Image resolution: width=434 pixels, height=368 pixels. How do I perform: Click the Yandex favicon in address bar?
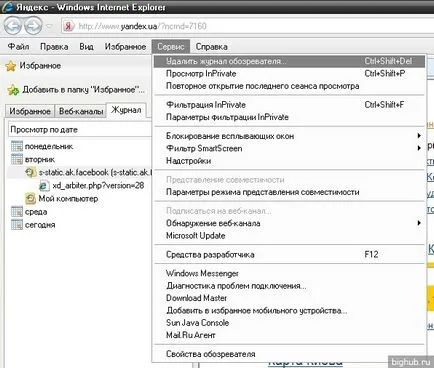coord(68,26)
